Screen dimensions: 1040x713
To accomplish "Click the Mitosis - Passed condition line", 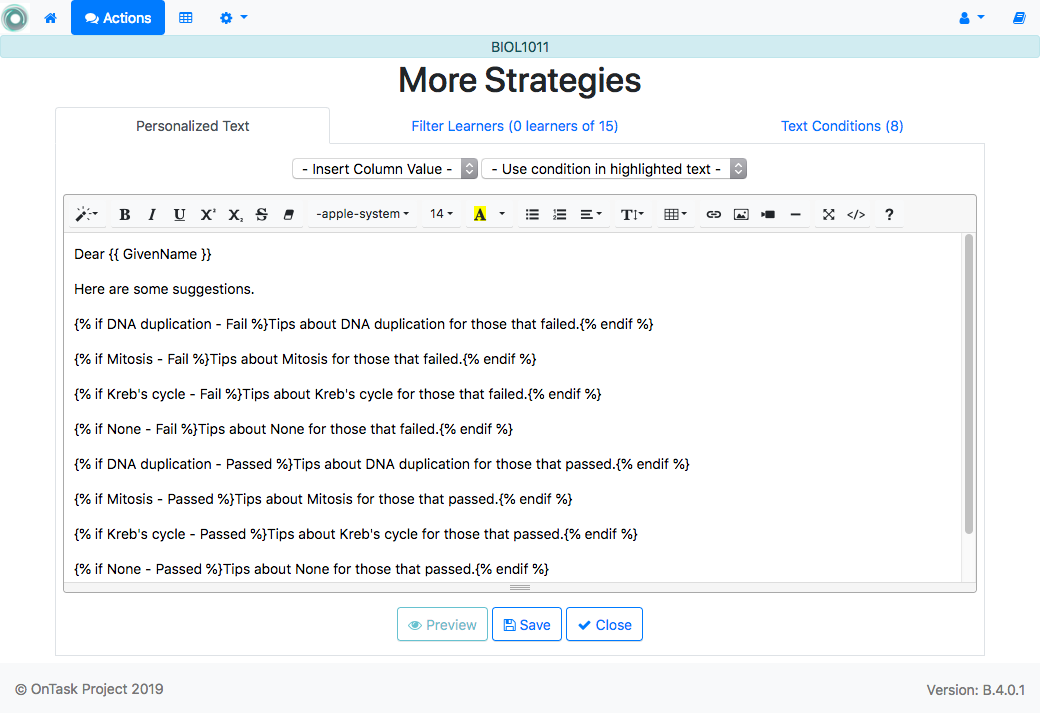I will (323, 499).
